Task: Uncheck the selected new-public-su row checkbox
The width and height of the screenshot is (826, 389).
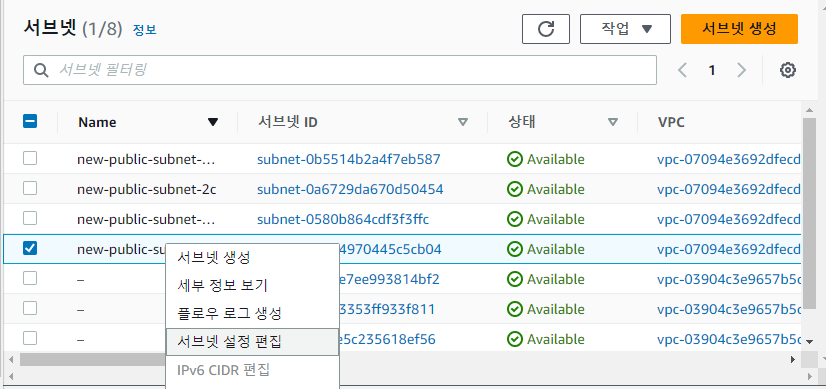Action: (x=30, y=248)
